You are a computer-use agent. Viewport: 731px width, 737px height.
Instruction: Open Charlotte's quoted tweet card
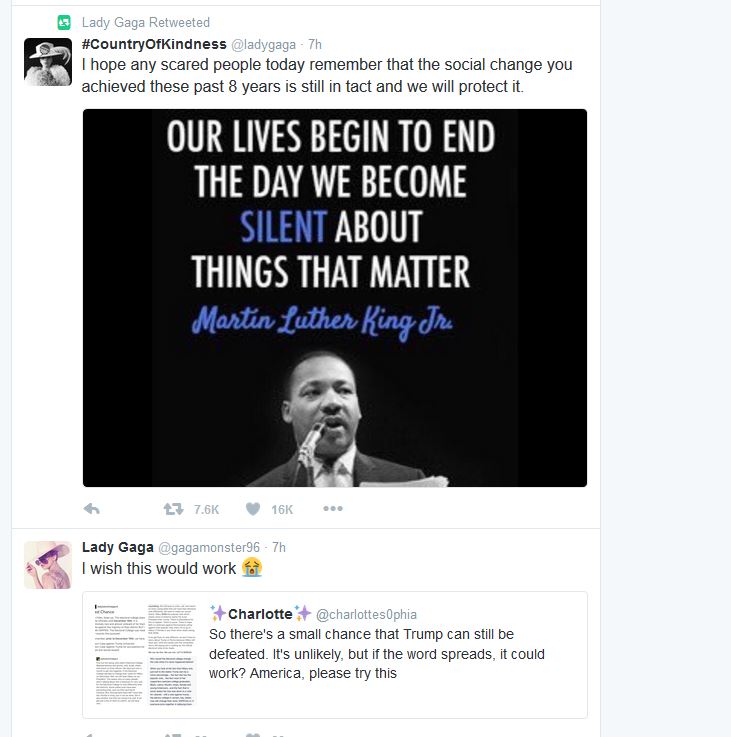335,655
